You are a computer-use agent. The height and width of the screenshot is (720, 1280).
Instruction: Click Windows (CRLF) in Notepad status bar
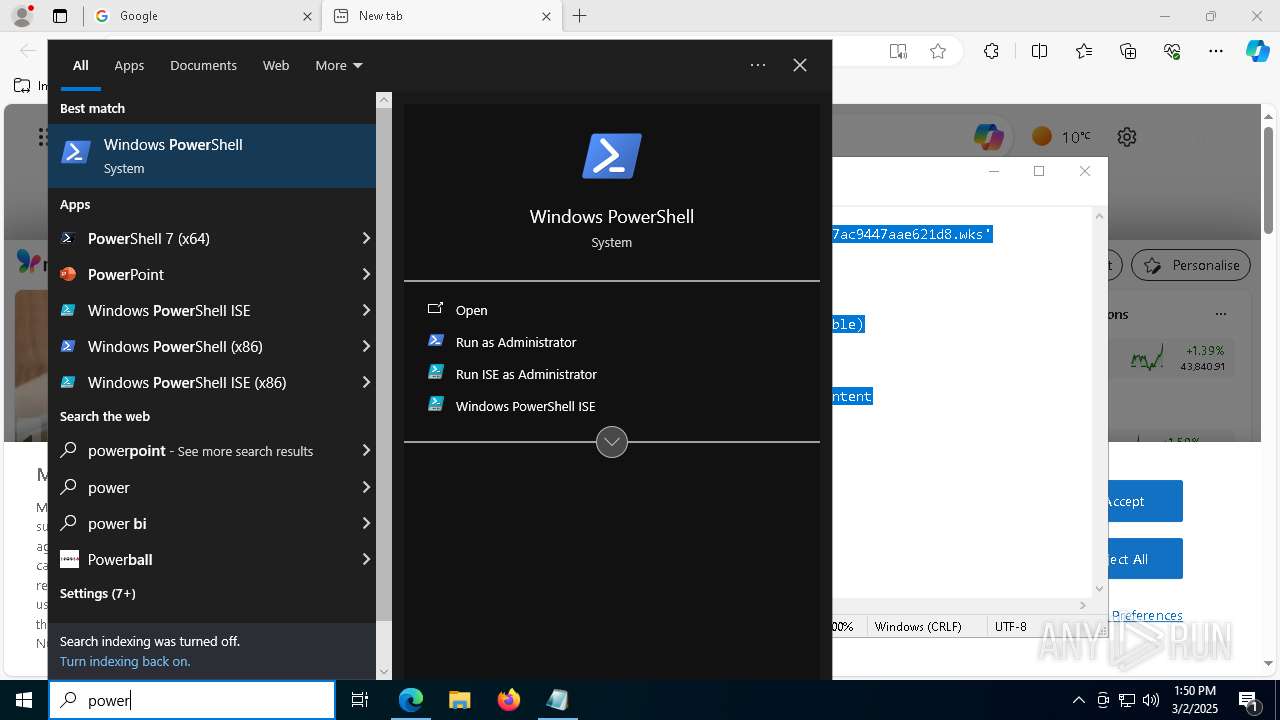[918, 627]
